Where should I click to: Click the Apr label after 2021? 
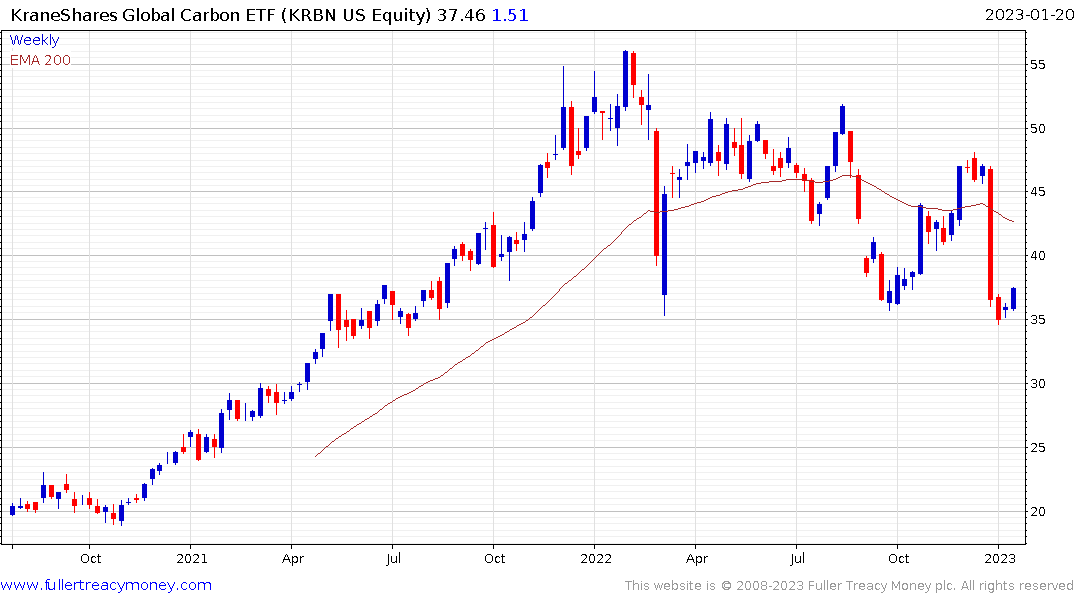293,559
